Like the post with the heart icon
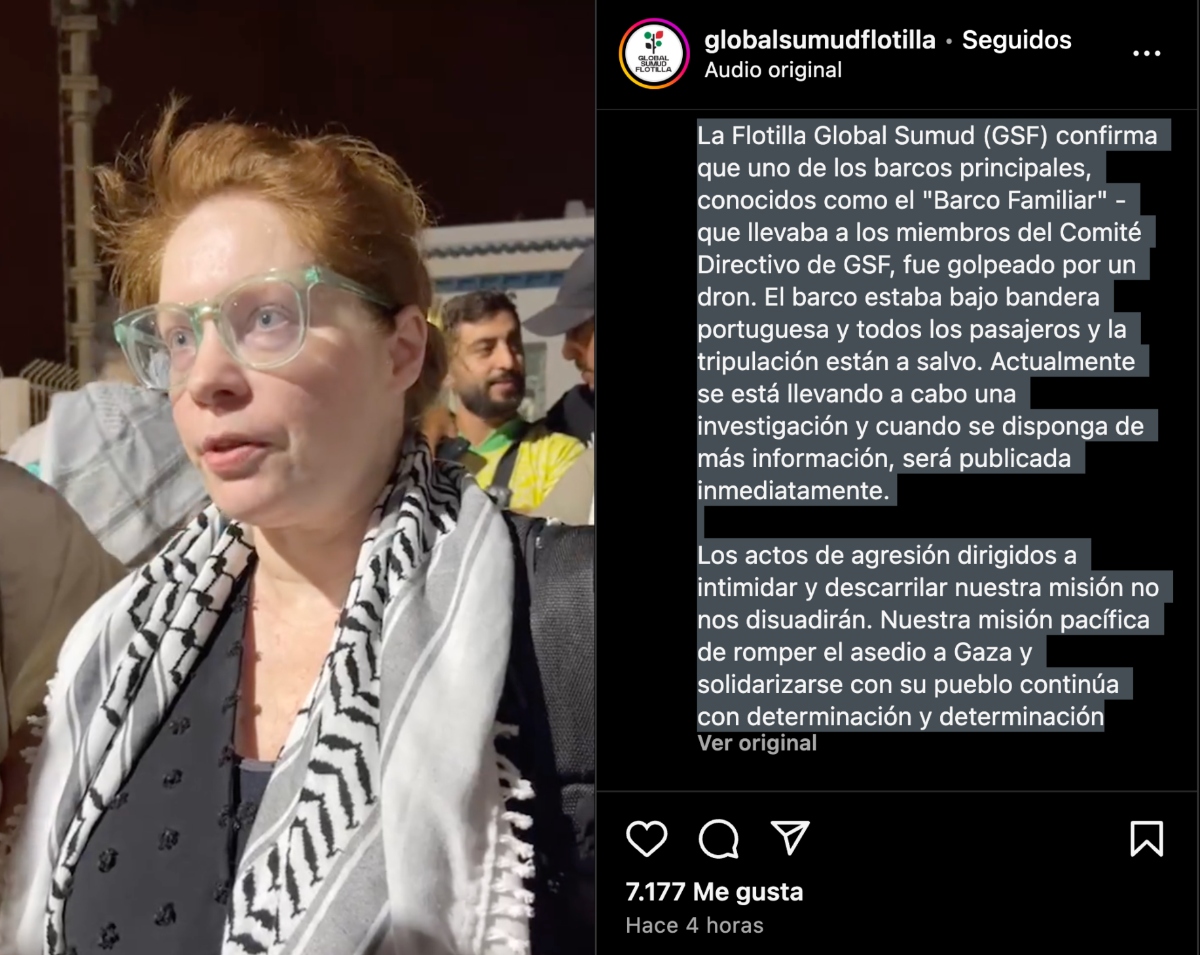The height and width of the screenshot is (955, 1200). click(x=646, y=838)
